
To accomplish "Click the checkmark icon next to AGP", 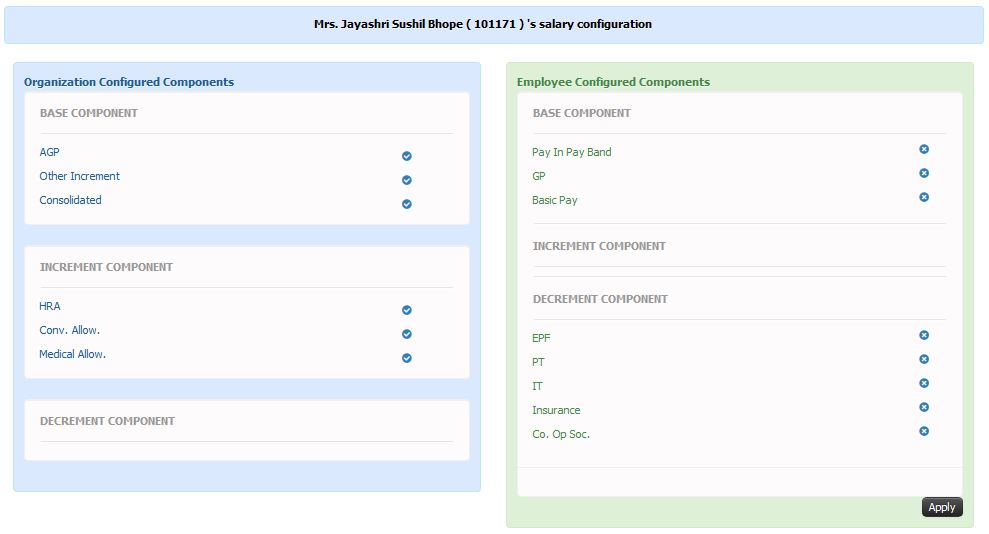I will tap(407, 156).
